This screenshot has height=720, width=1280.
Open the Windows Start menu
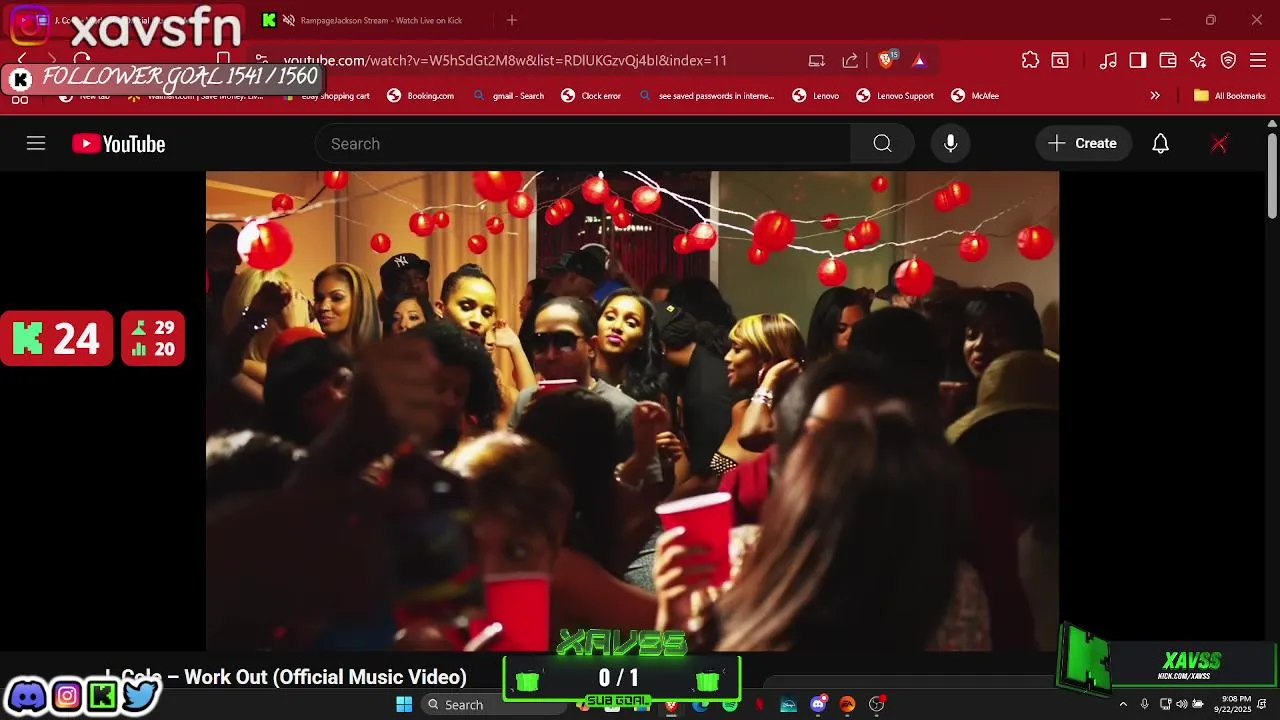[404, 705]
